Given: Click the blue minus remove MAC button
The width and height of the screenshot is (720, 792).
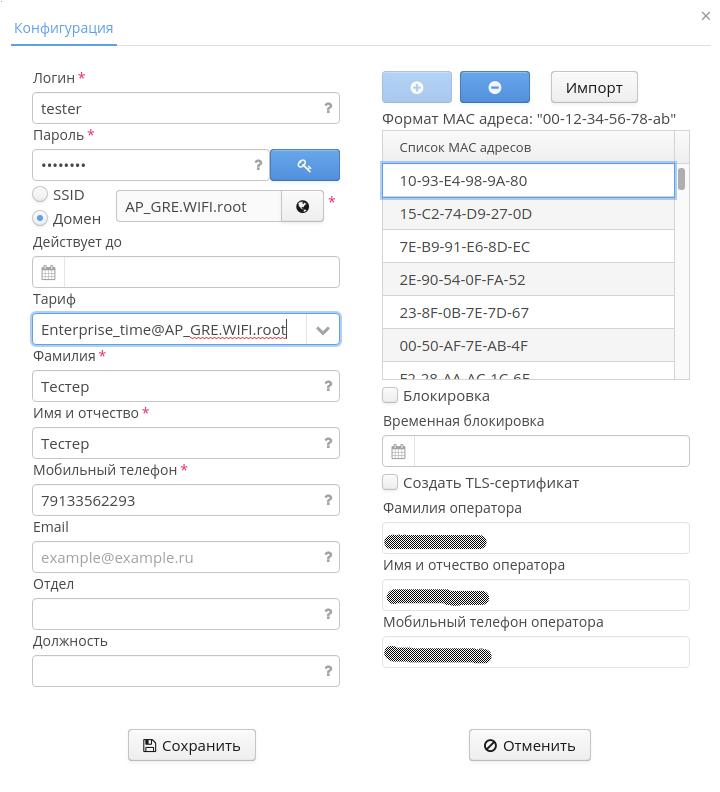Looking at the screenshot, I should (x=494, y=87).
